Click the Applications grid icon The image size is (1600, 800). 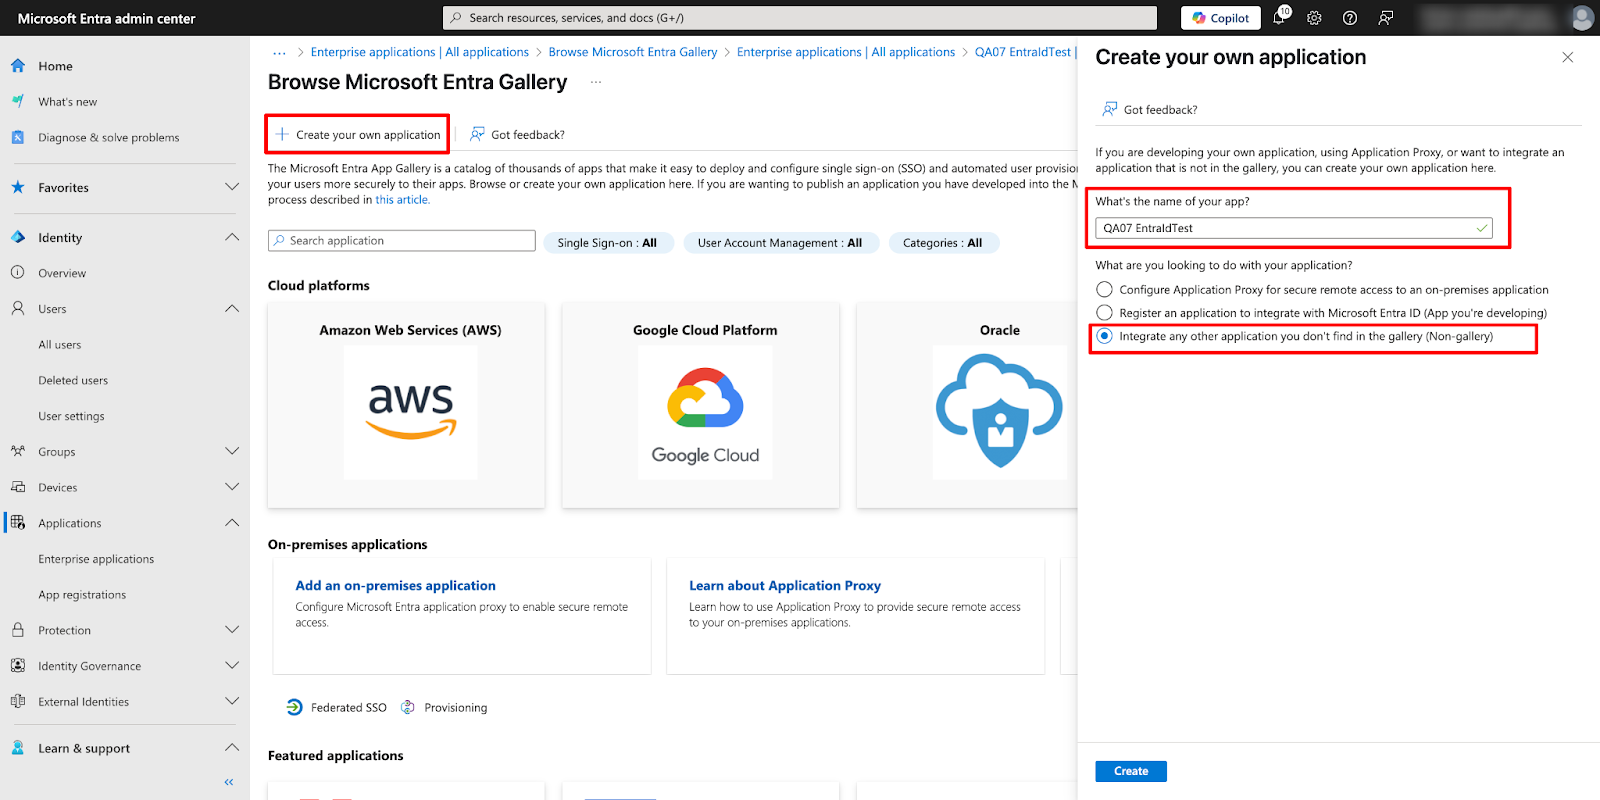click(18, 522)
